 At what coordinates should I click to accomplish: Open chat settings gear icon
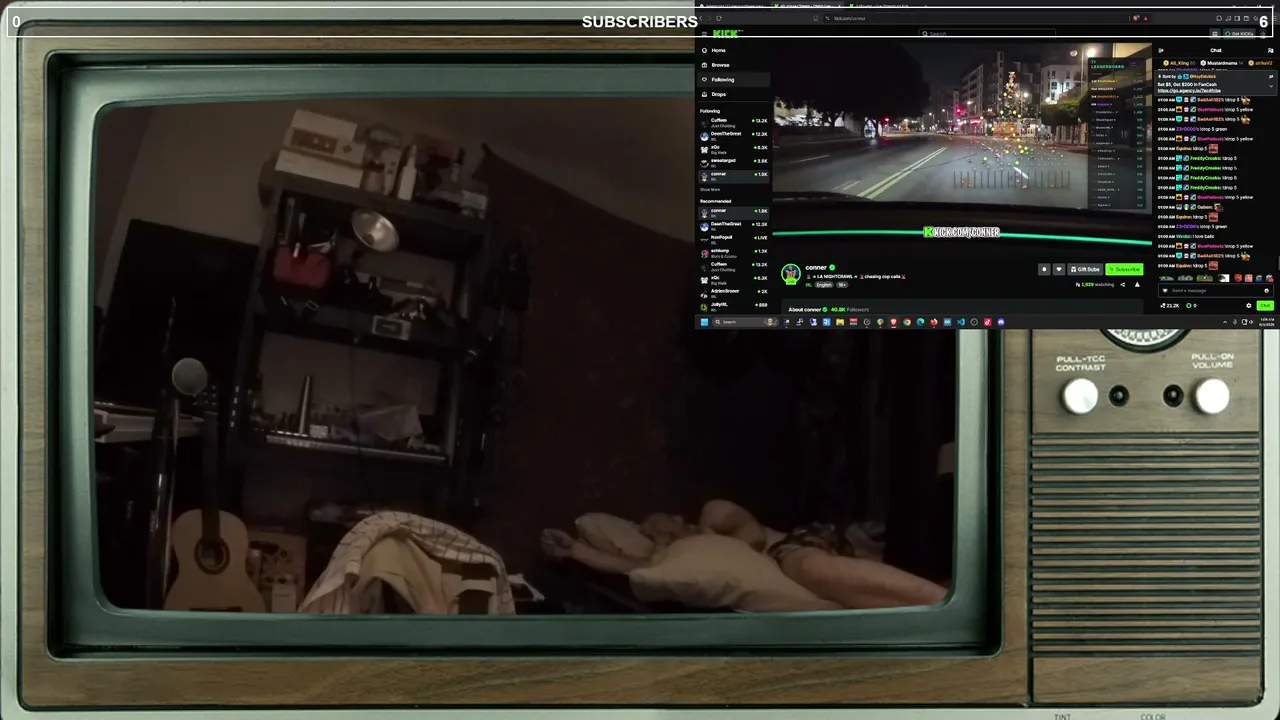pyautogui.click(x=1249, y=306)
